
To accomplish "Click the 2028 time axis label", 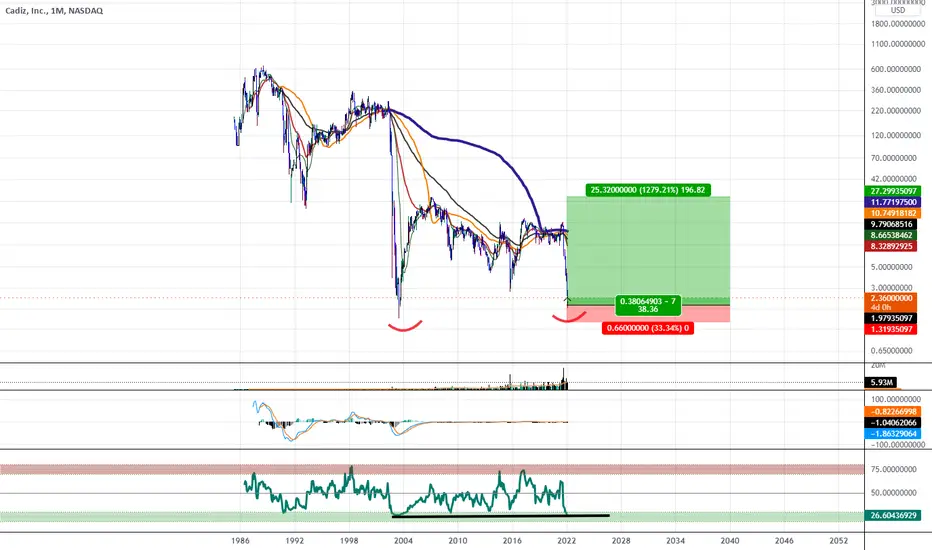I will (621, 541).
